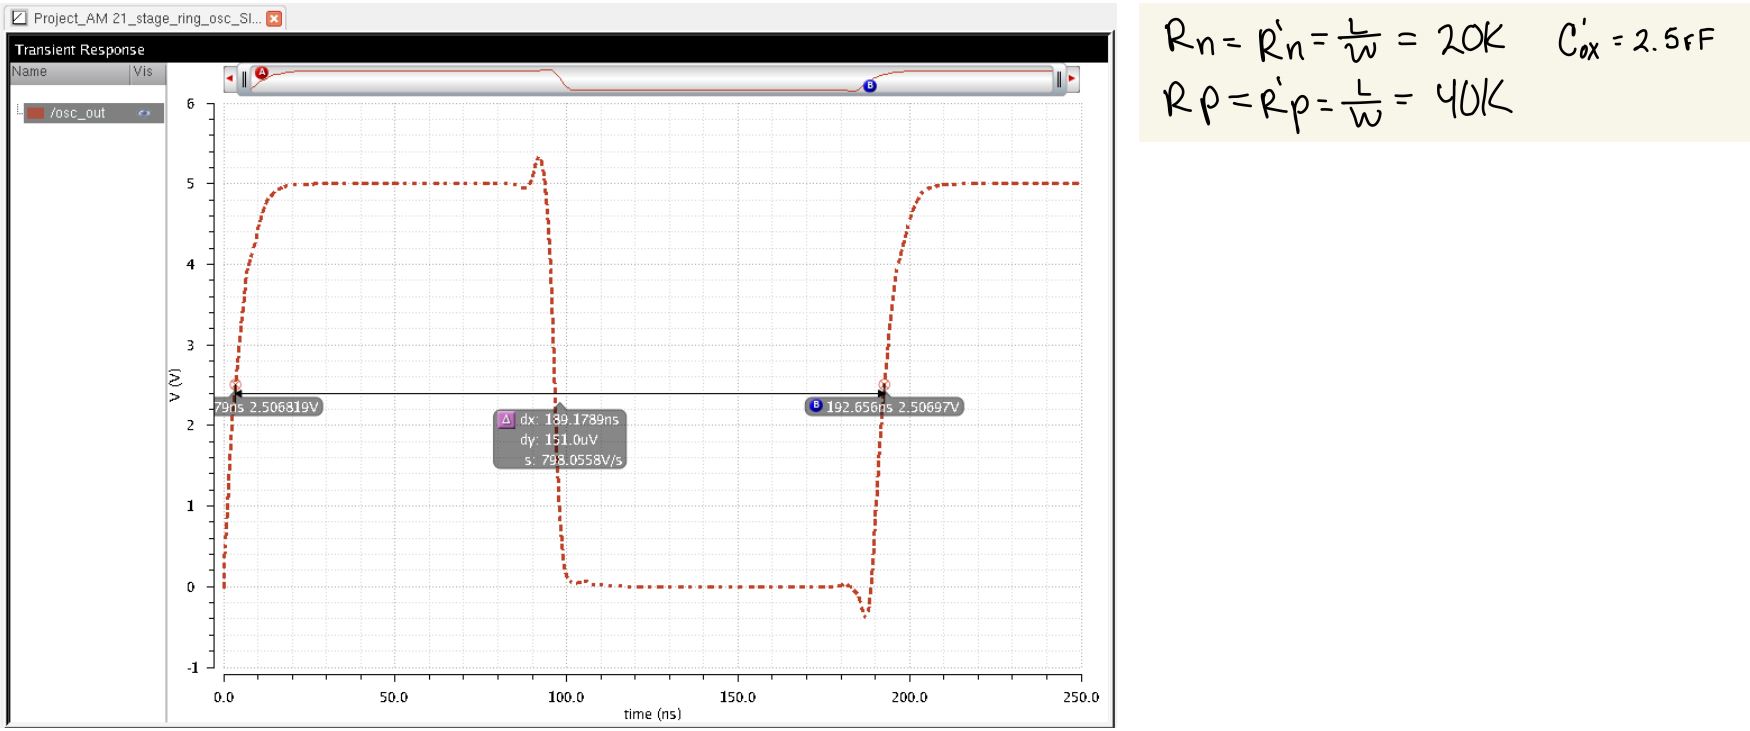Click the left zoom handle grip of overview

click(244, 79)
